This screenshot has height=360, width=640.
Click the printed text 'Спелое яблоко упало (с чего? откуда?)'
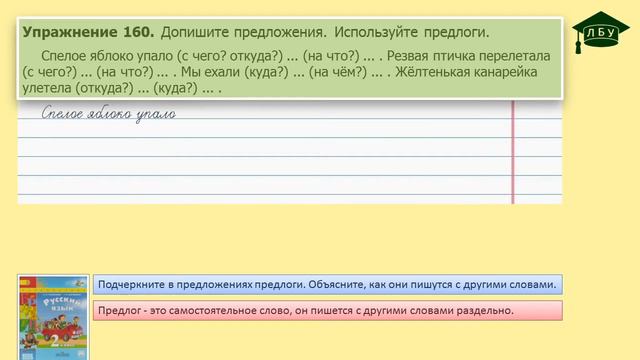click(x=162, y=56)
